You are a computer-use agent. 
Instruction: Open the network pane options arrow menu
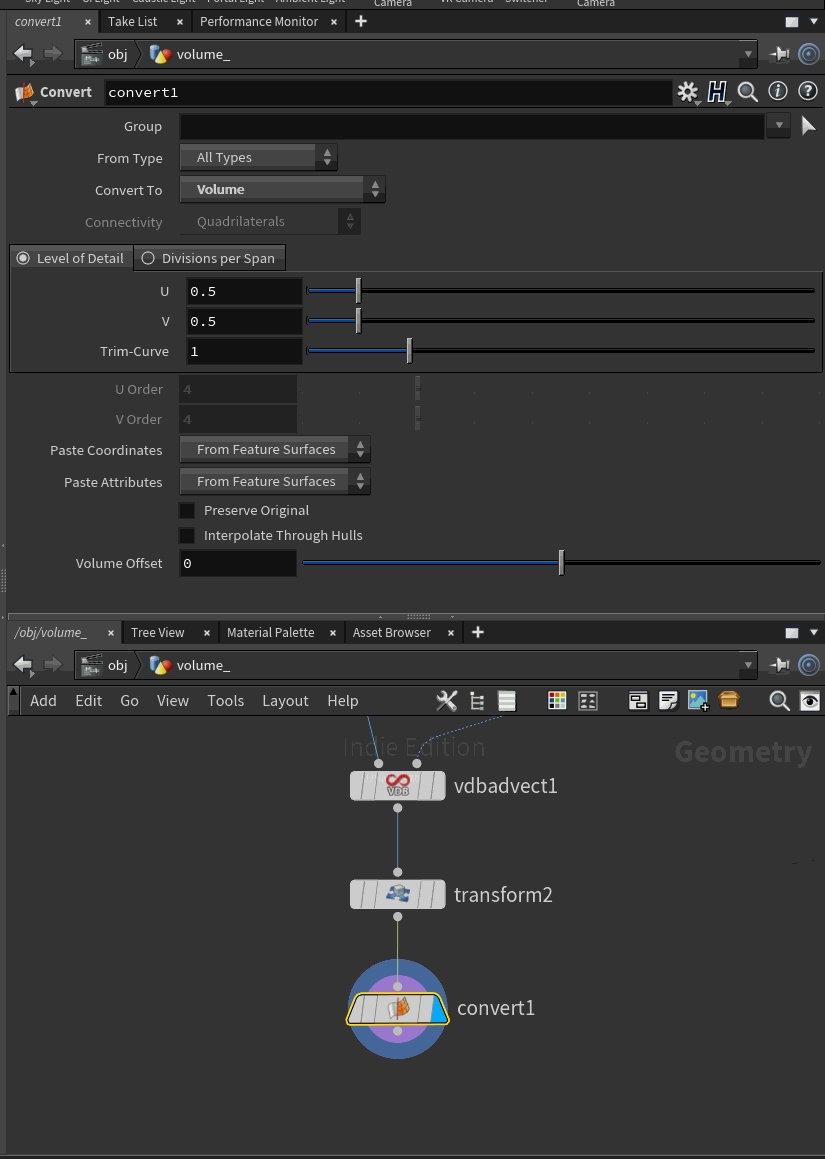coord(813,633)
